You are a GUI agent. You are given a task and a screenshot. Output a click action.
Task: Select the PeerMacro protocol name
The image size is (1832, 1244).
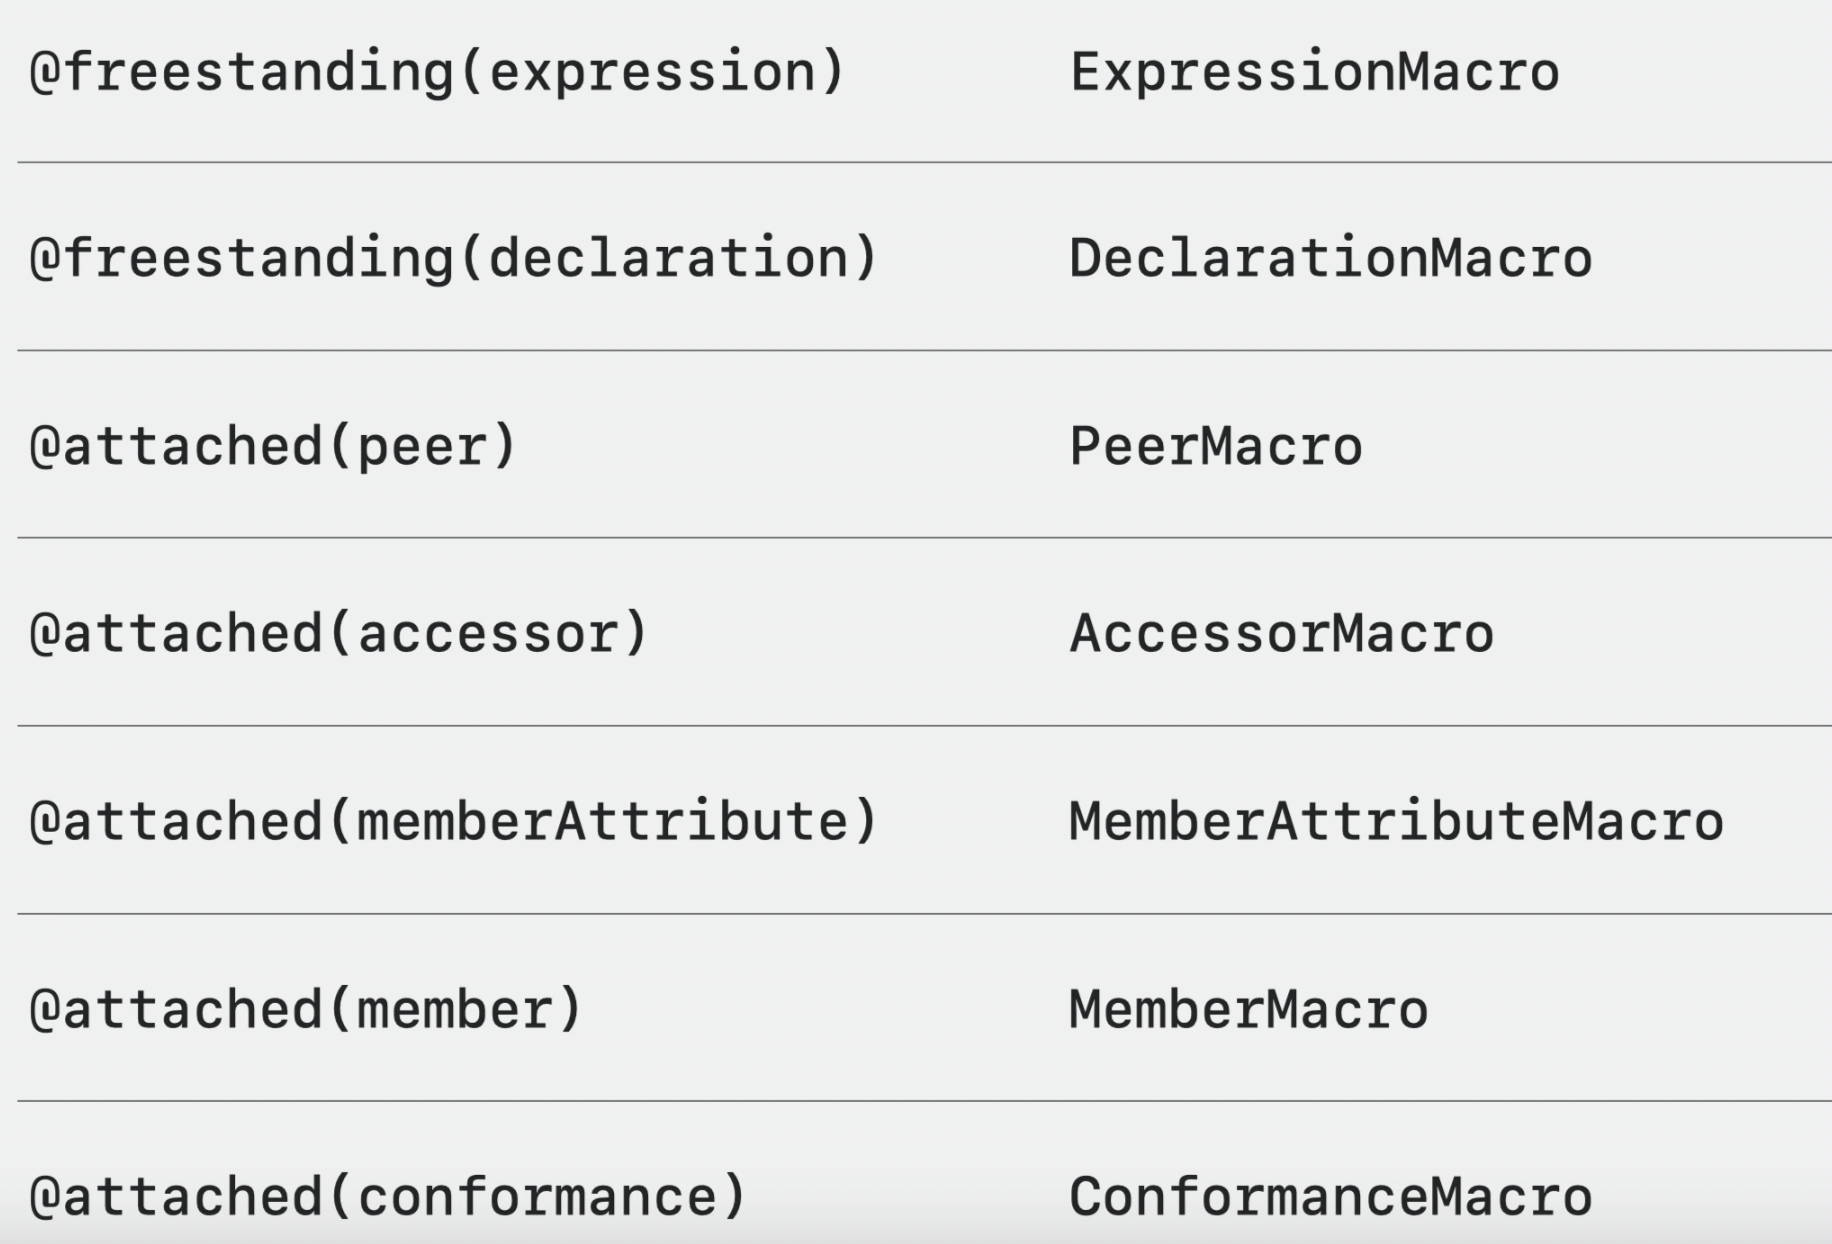(1216, 447)
